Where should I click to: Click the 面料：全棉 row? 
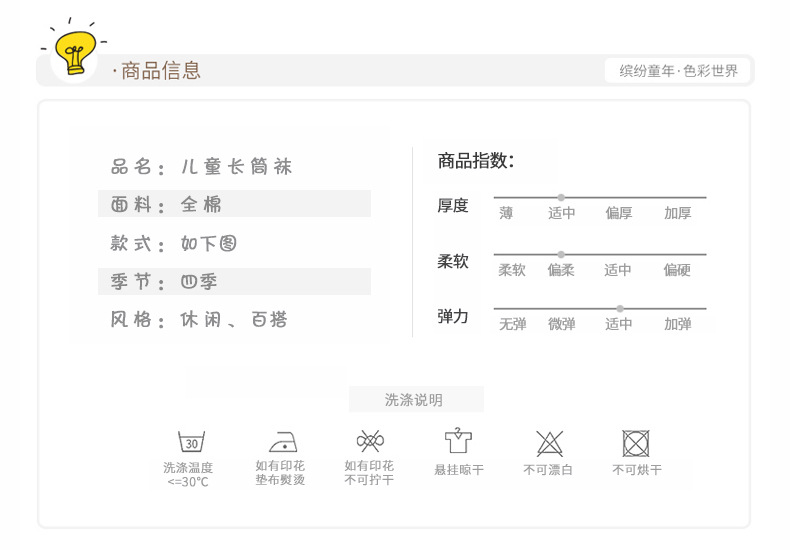coord(234,204)
